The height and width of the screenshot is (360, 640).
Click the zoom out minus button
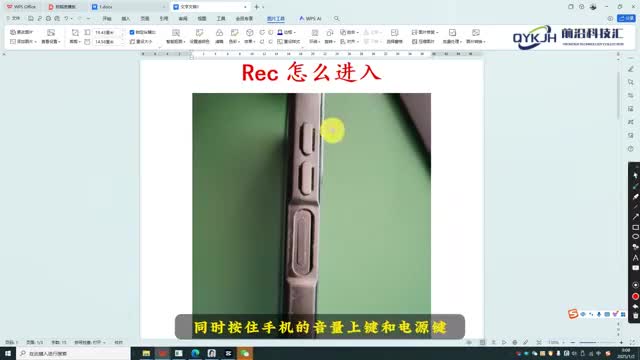pyautogui.click(x=573, y=342)
